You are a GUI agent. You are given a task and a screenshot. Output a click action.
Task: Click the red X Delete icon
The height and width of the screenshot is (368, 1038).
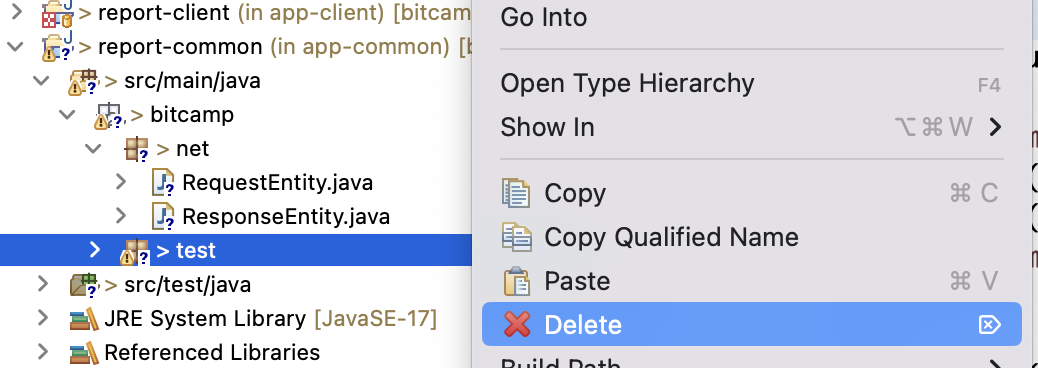pos(517,324)
